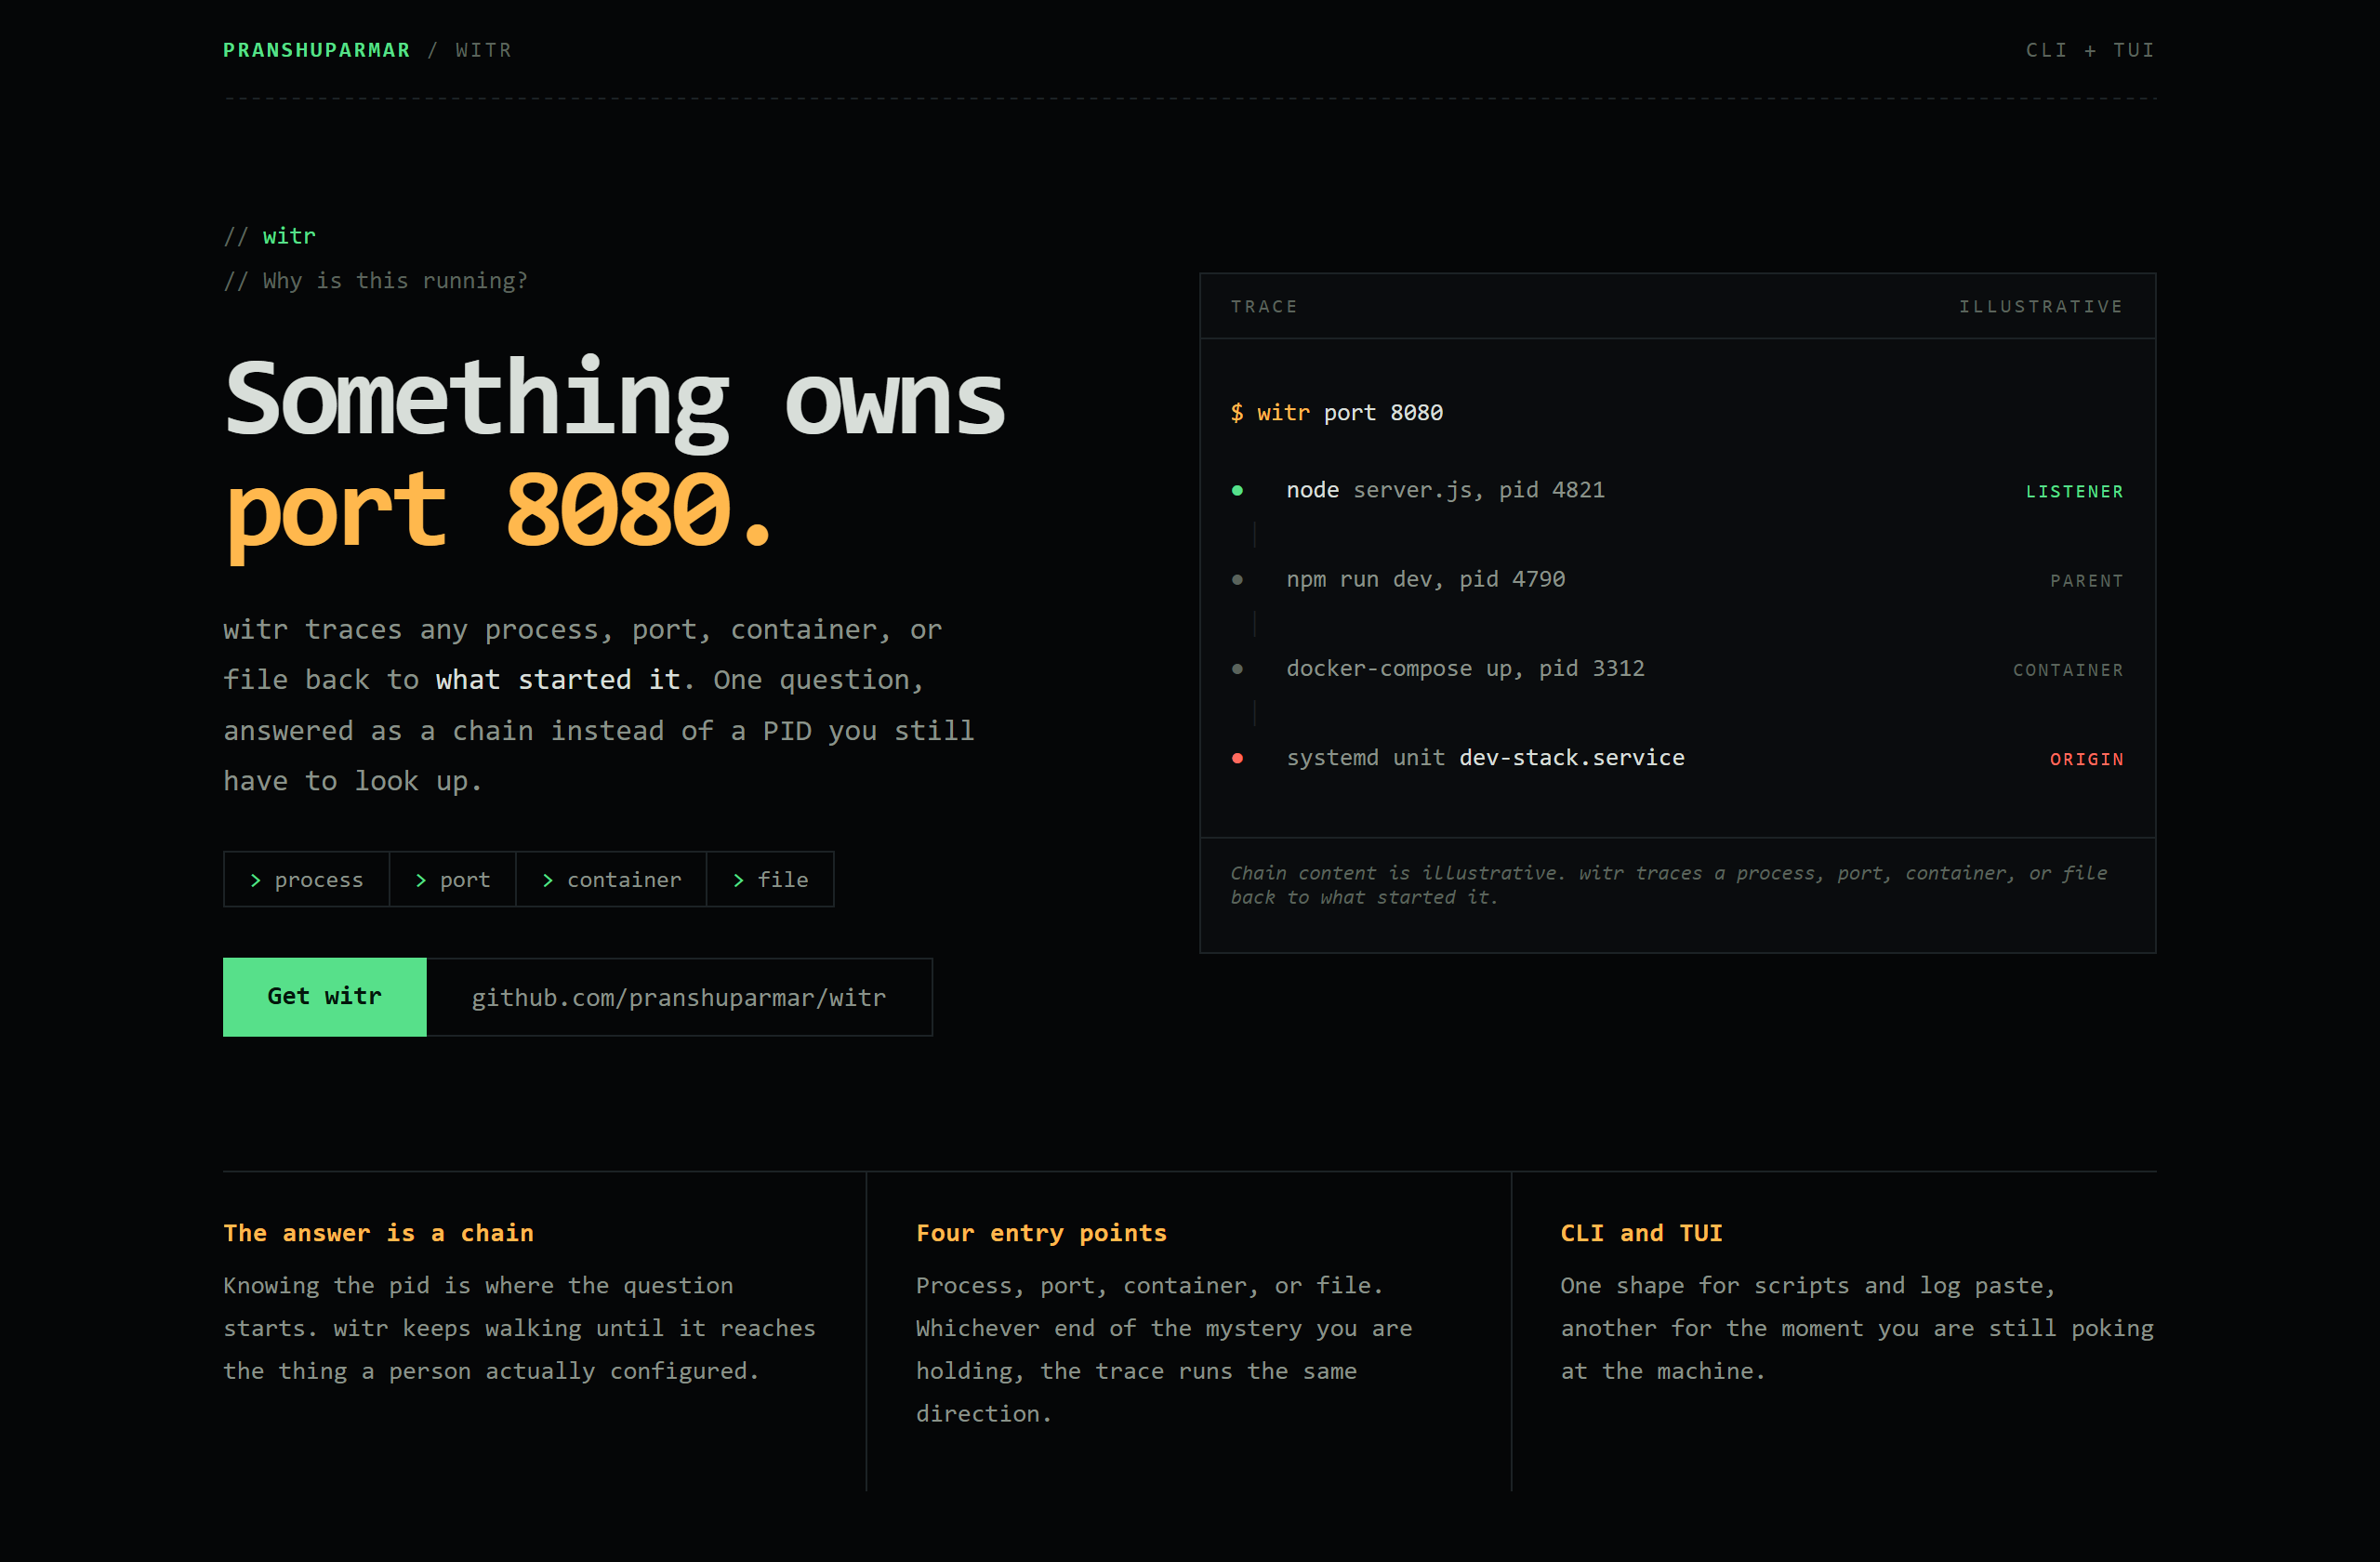This screenshot has height=1562, width=2380.
Task: Click the CLI + TUI header label
Action: pyautogui.click(x=2090, y=50)
